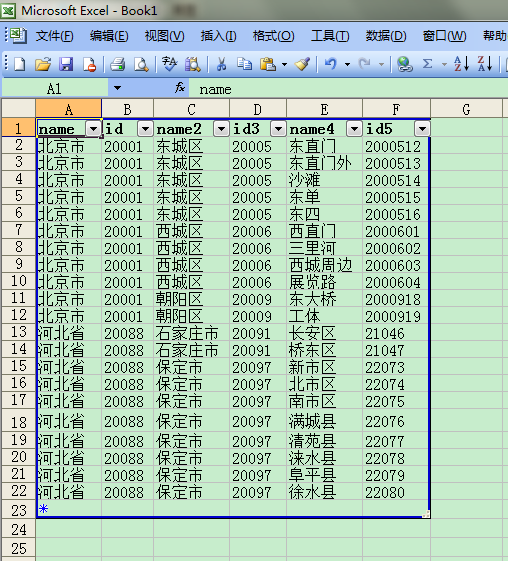
Task: Click the AutoSum sigma icon
Action: coord(428,64)
